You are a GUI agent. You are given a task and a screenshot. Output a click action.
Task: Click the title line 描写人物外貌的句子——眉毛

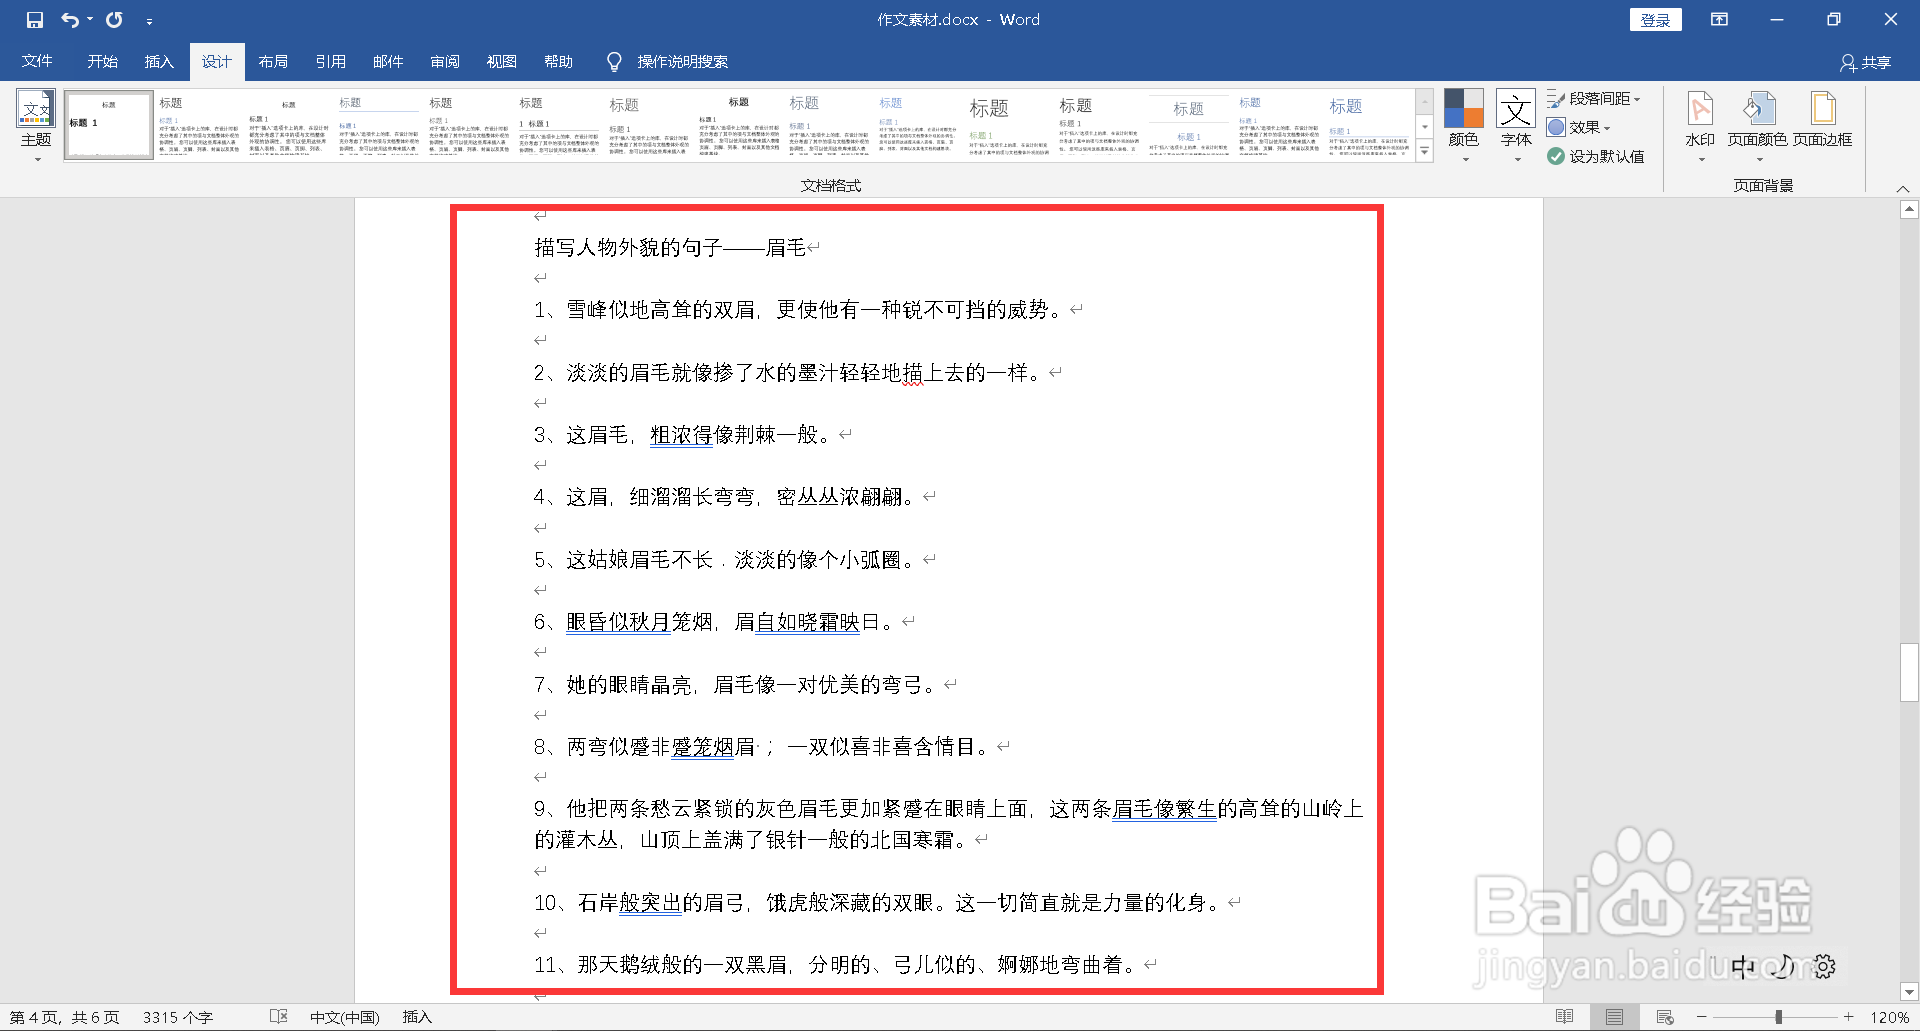coord(670,247)
